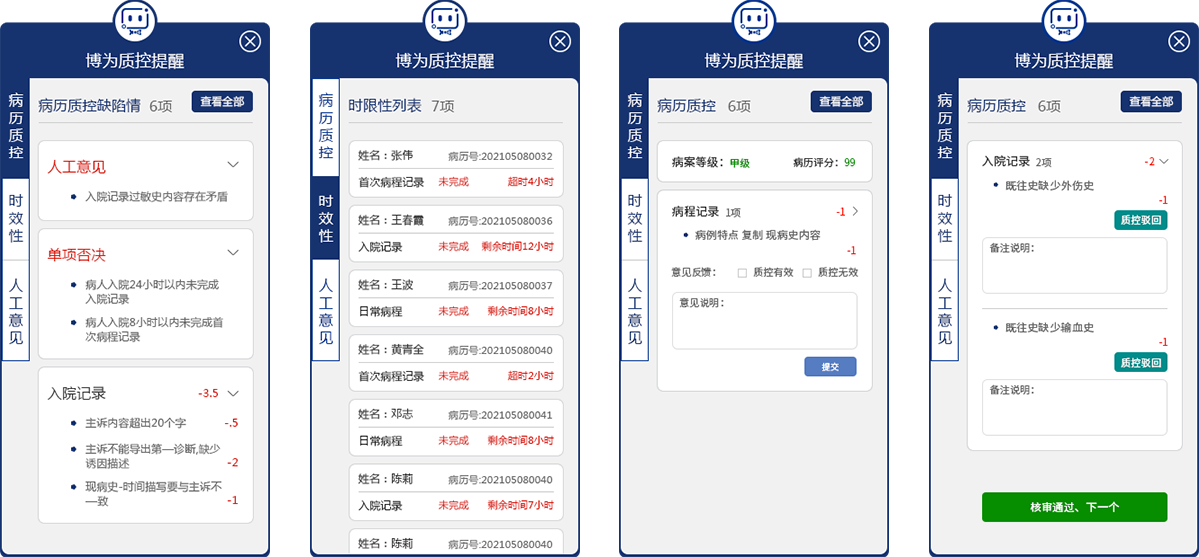Click robot logo above the 时限性列表 panel

[x=445, y=20]
